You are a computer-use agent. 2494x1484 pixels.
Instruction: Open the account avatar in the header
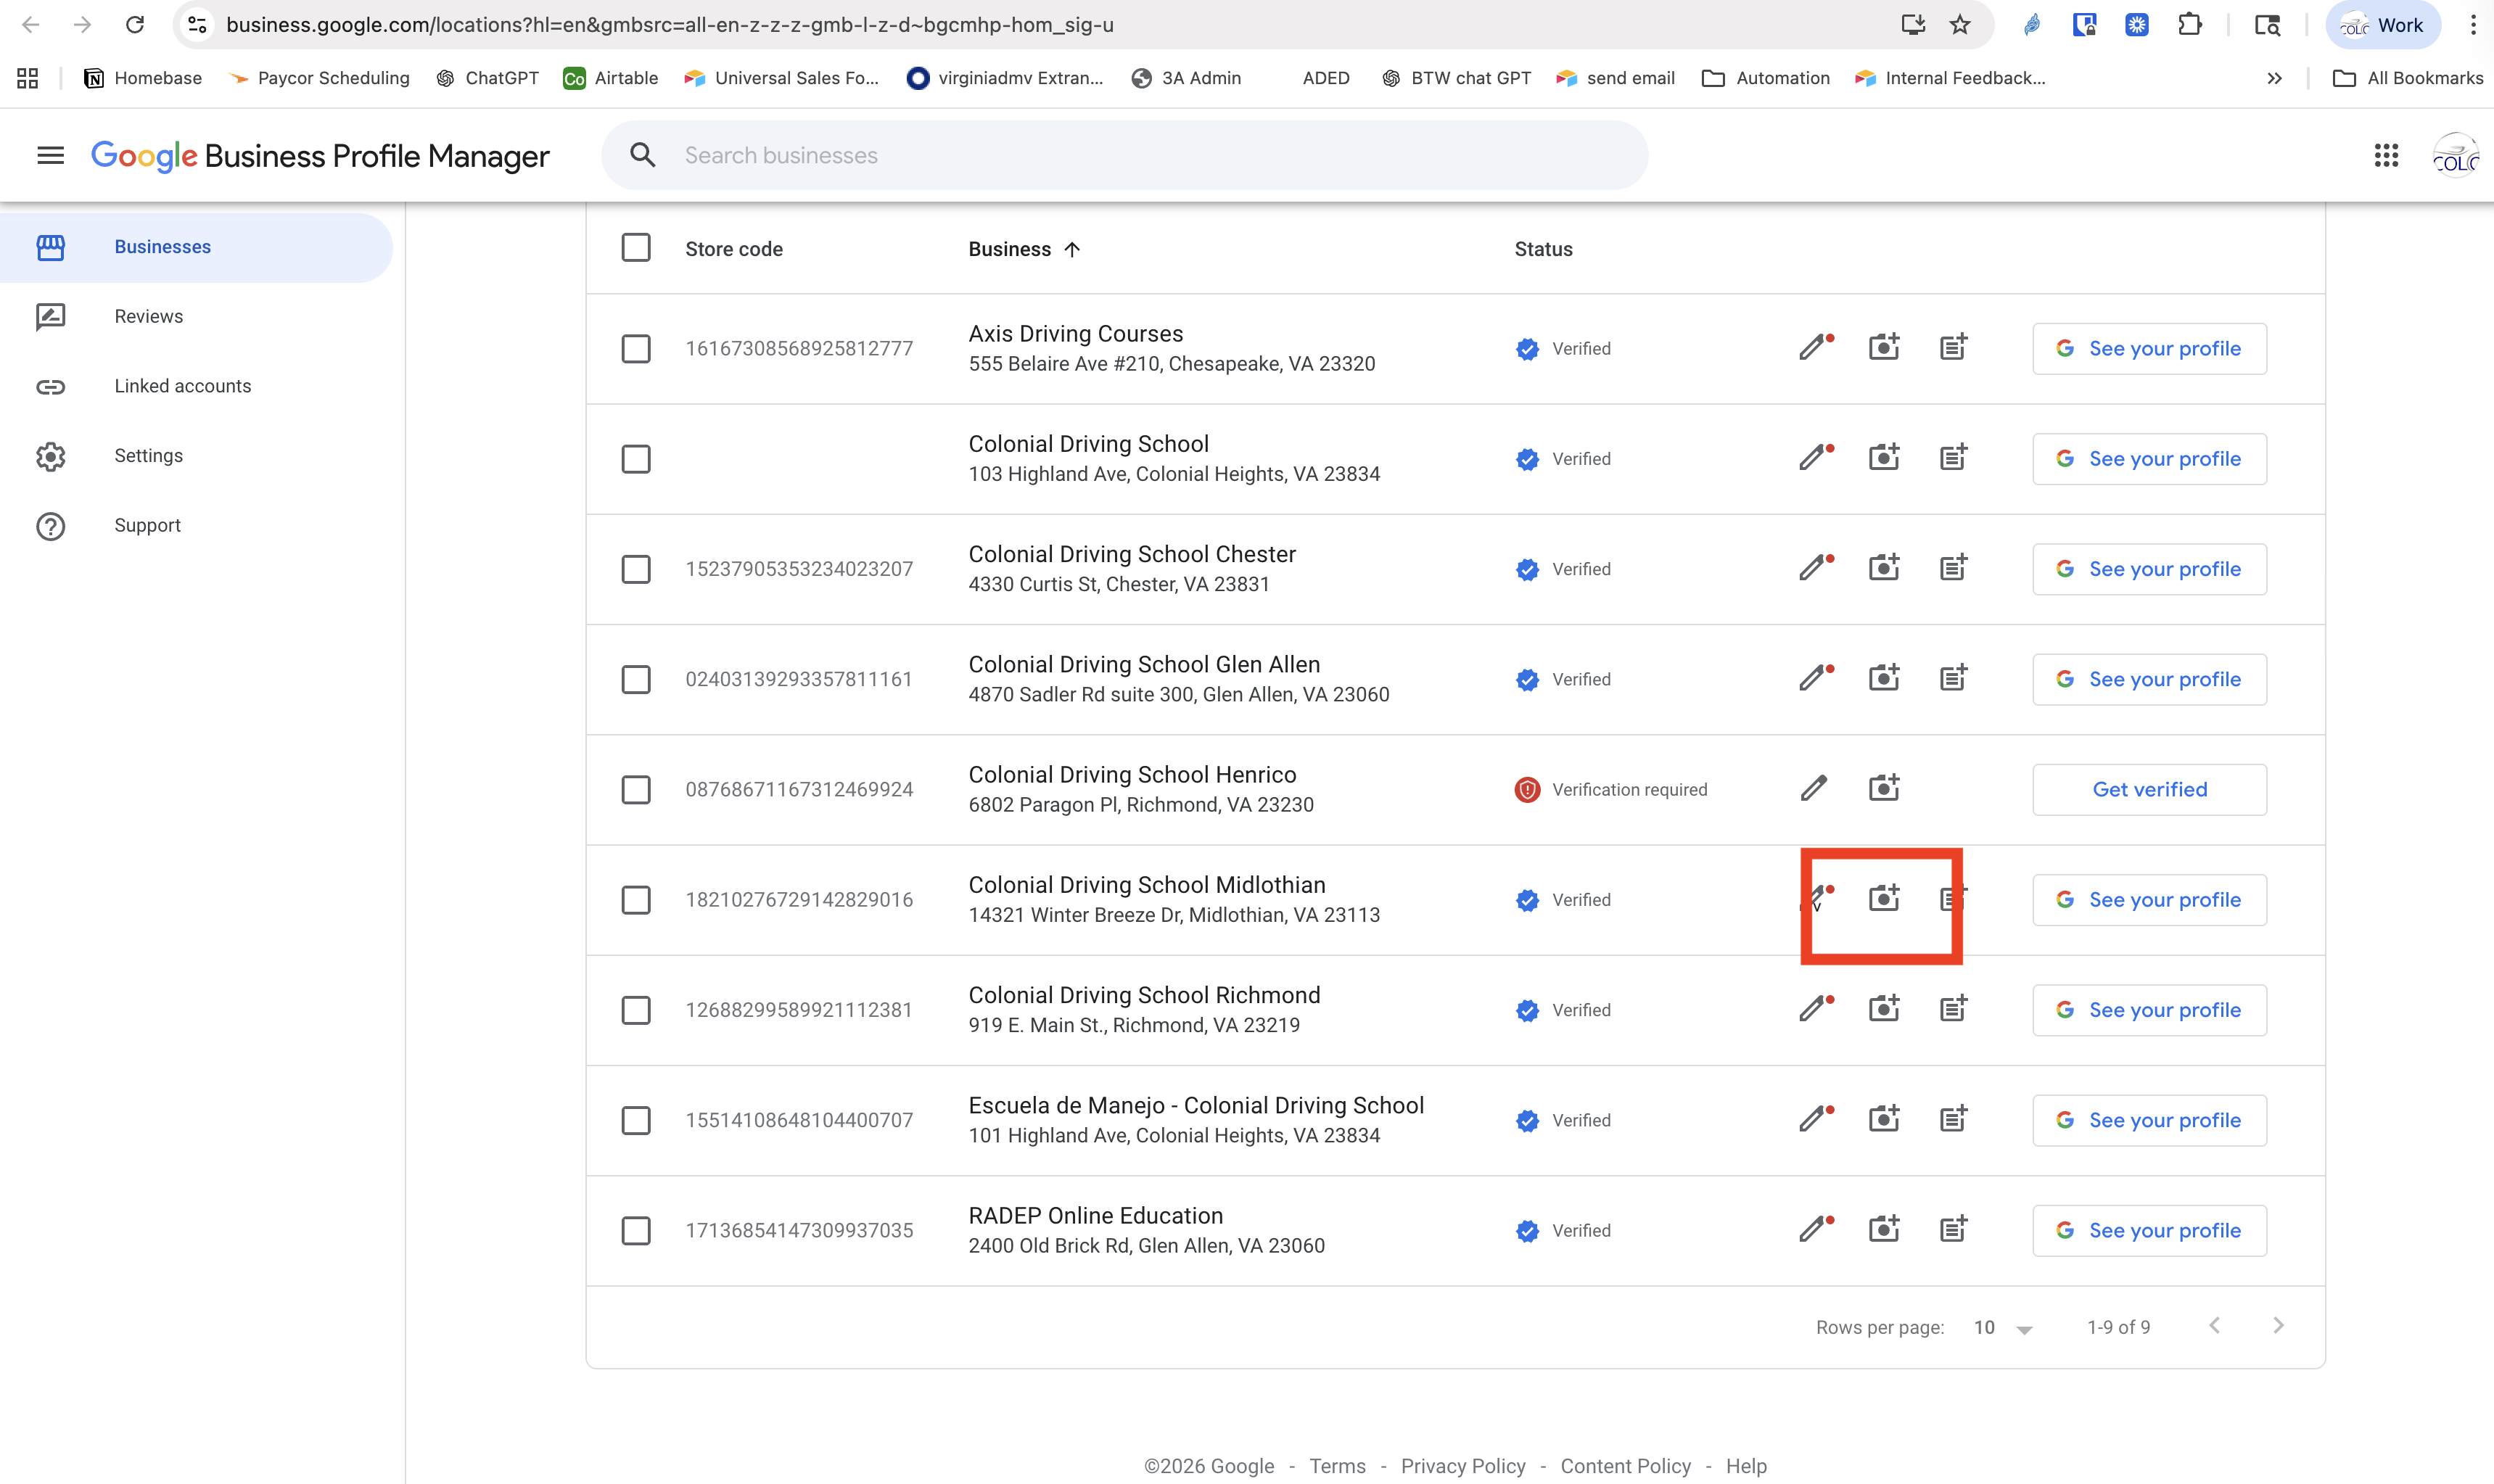tap(2455, 155)
